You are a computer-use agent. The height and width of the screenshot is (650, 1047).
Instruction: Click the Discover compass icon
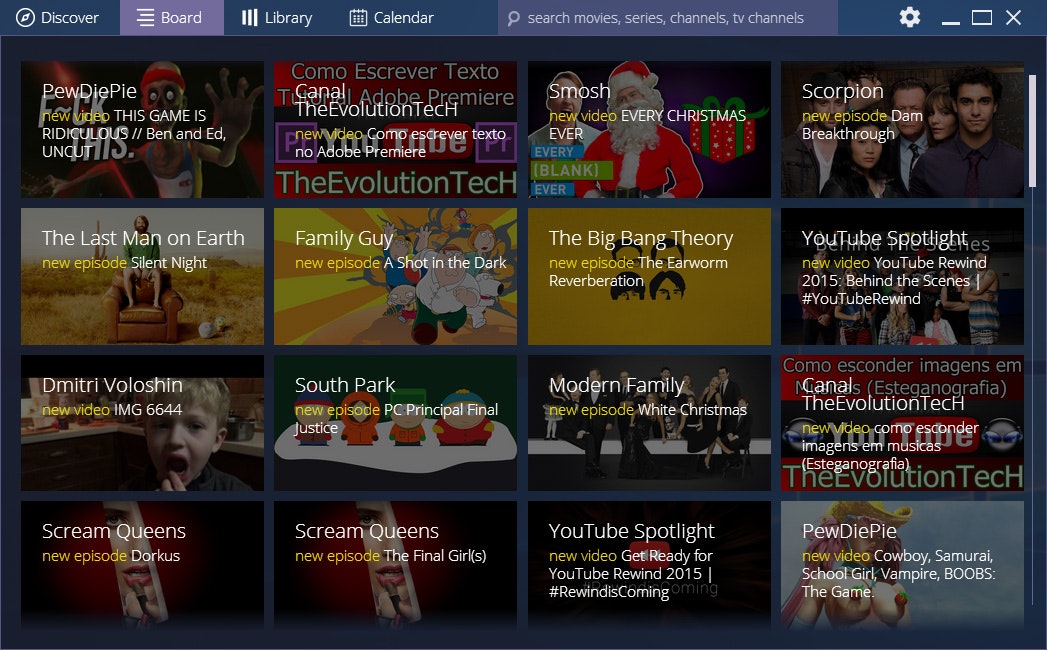pyautogui.click(x=25, y=17)
